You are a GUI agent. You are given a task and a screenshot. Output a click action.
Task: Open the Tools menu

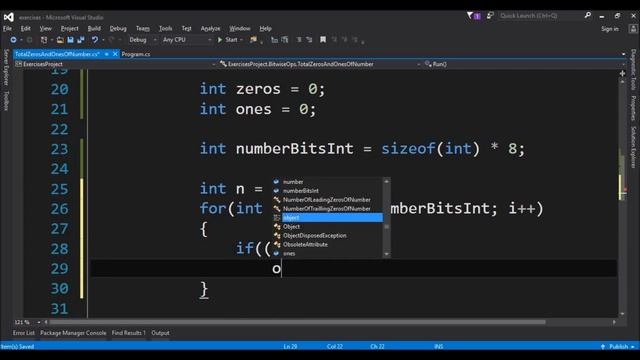165,29
